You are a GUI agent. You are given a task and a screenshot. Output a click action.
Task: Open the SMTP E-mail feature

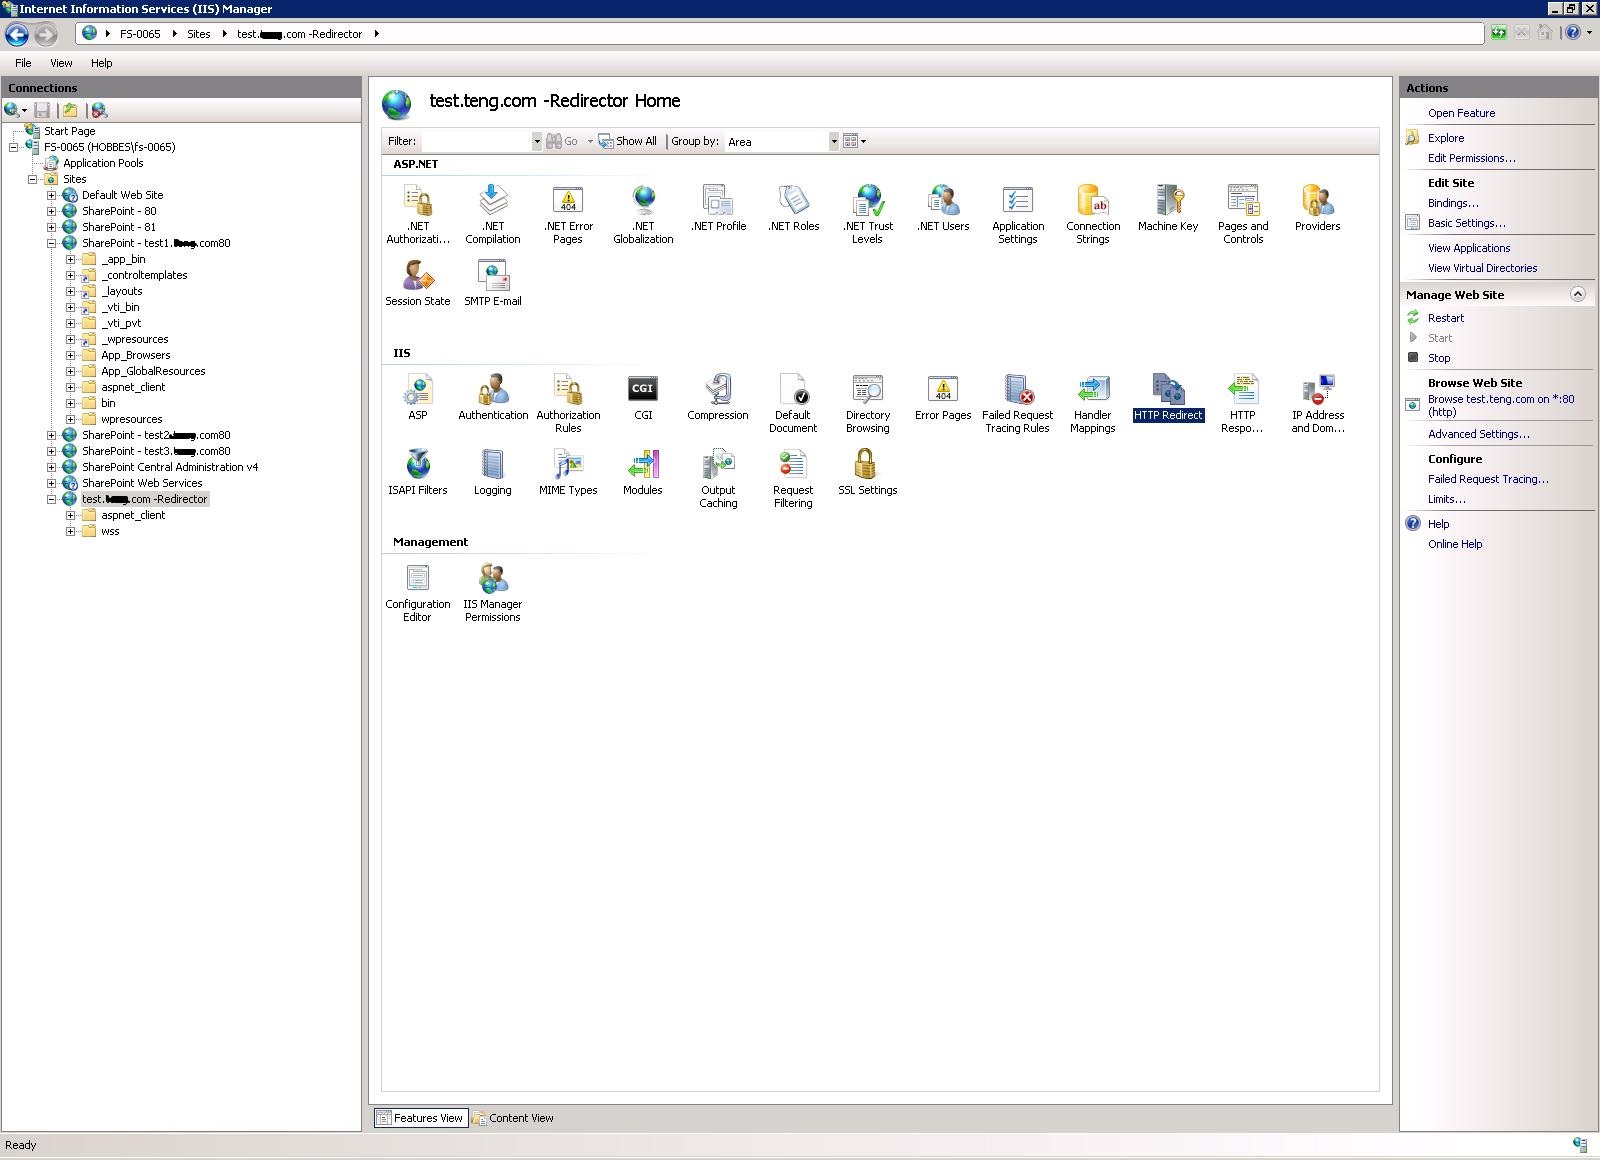pos(493,282)
